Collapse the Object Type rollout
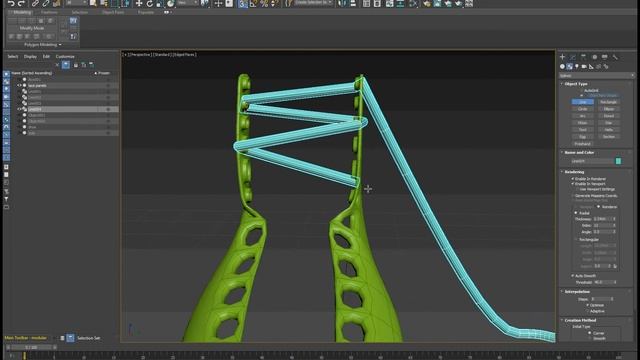640x360 pixels. pyautogui.click(x=576, y=84)
